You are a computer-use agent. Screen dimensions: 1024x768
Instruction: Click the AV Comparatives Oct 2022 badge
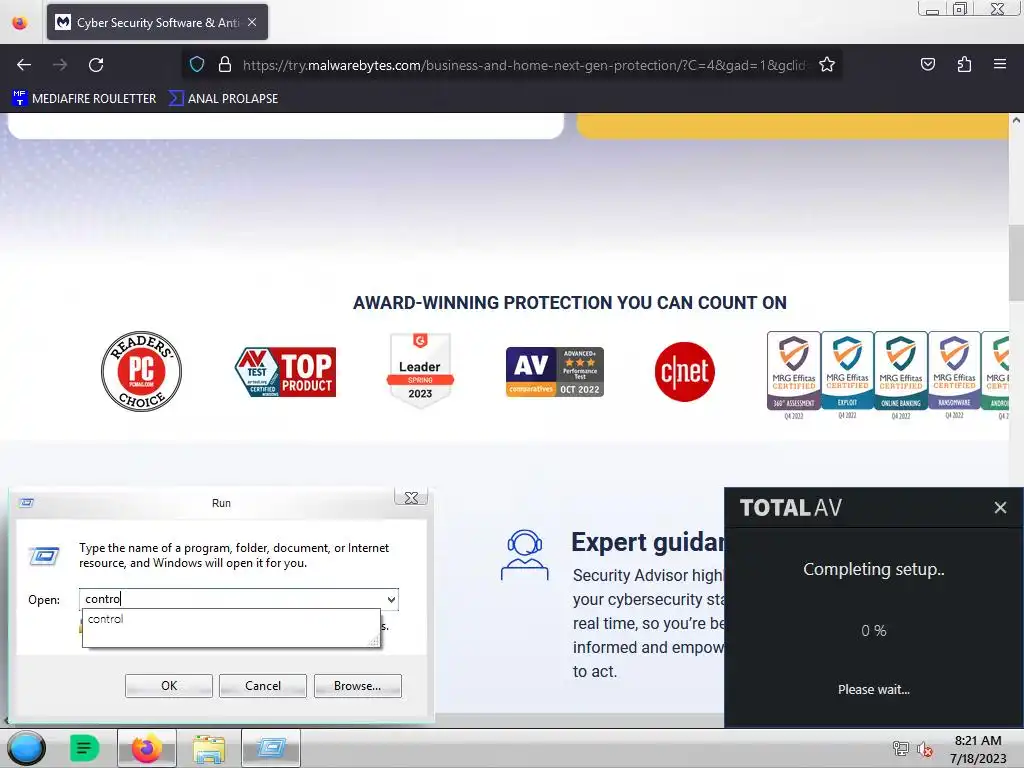[x=555, y=372]
